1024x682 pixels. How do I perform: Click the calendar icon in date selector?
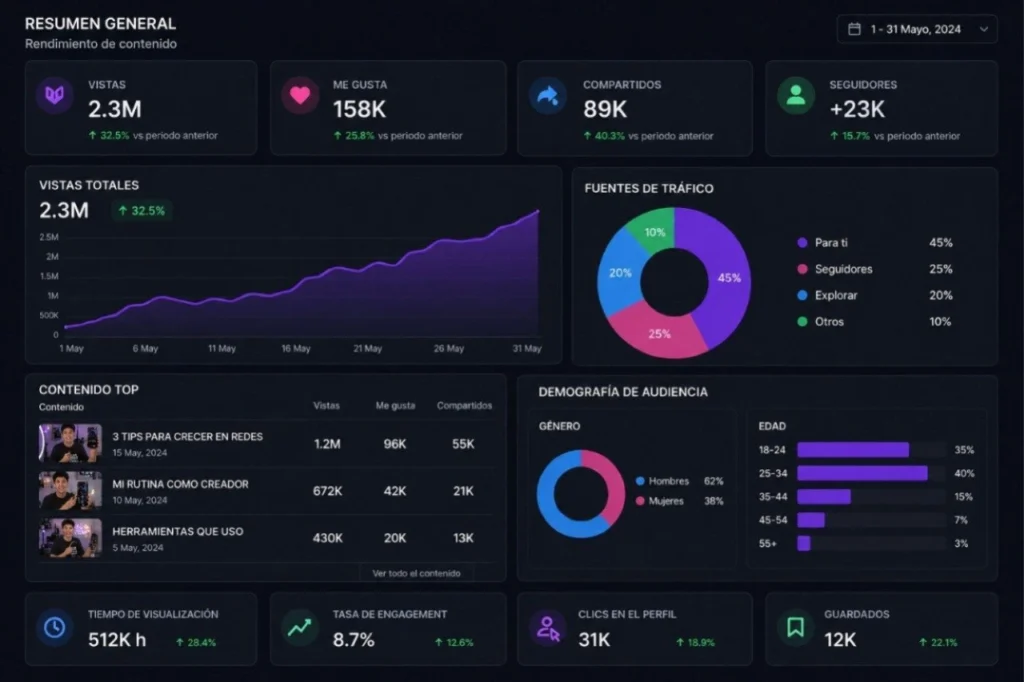point(854,29)
